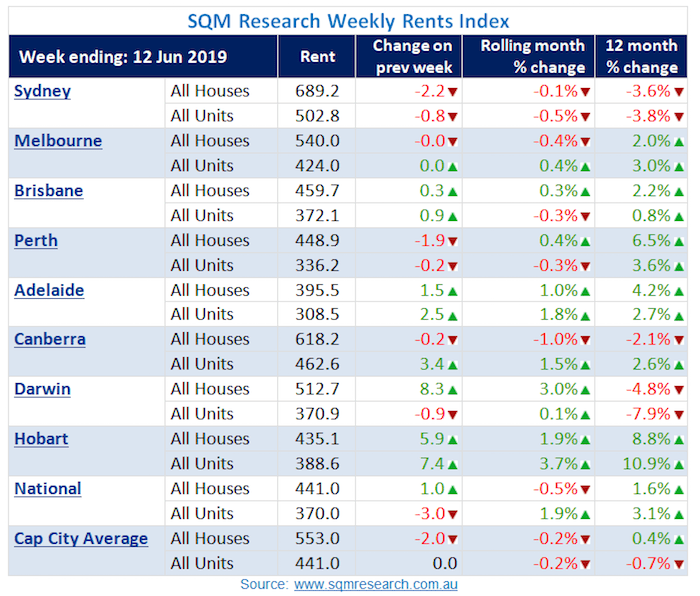Select the Rent column header

317,57
